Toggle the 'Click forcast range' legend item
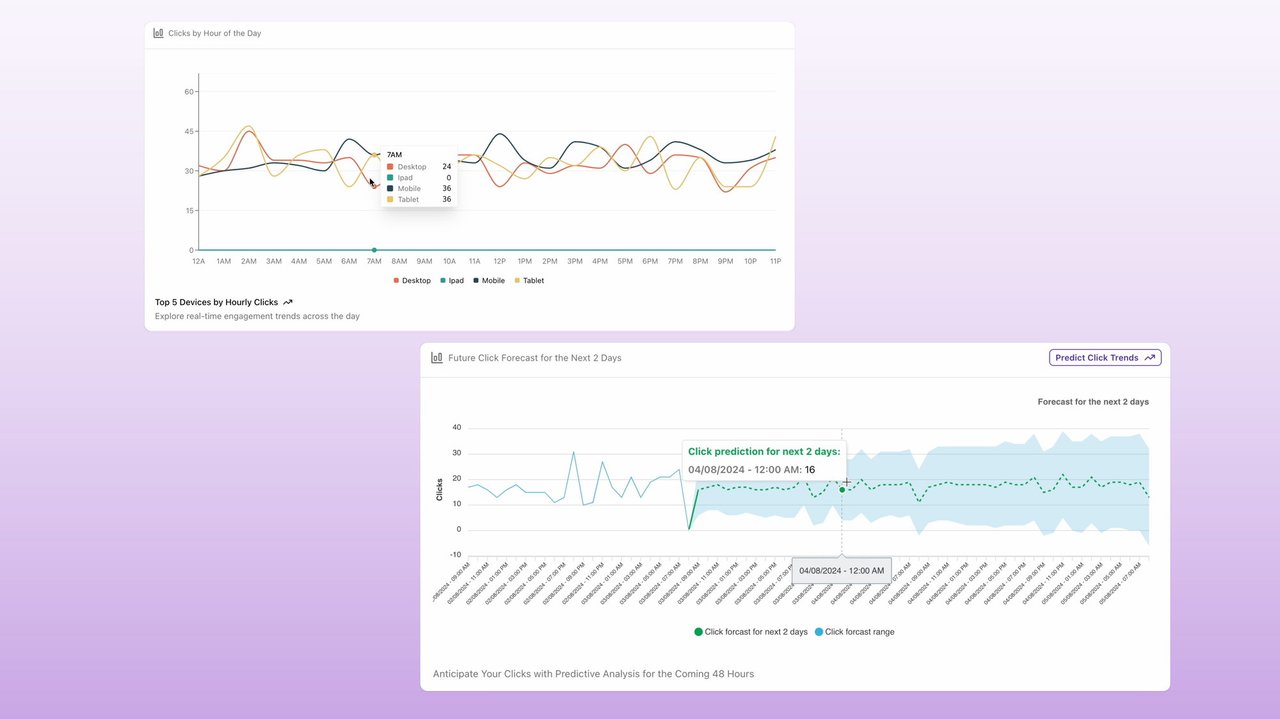This screenshot has width=1280, height=719. (x=854, y=632)
